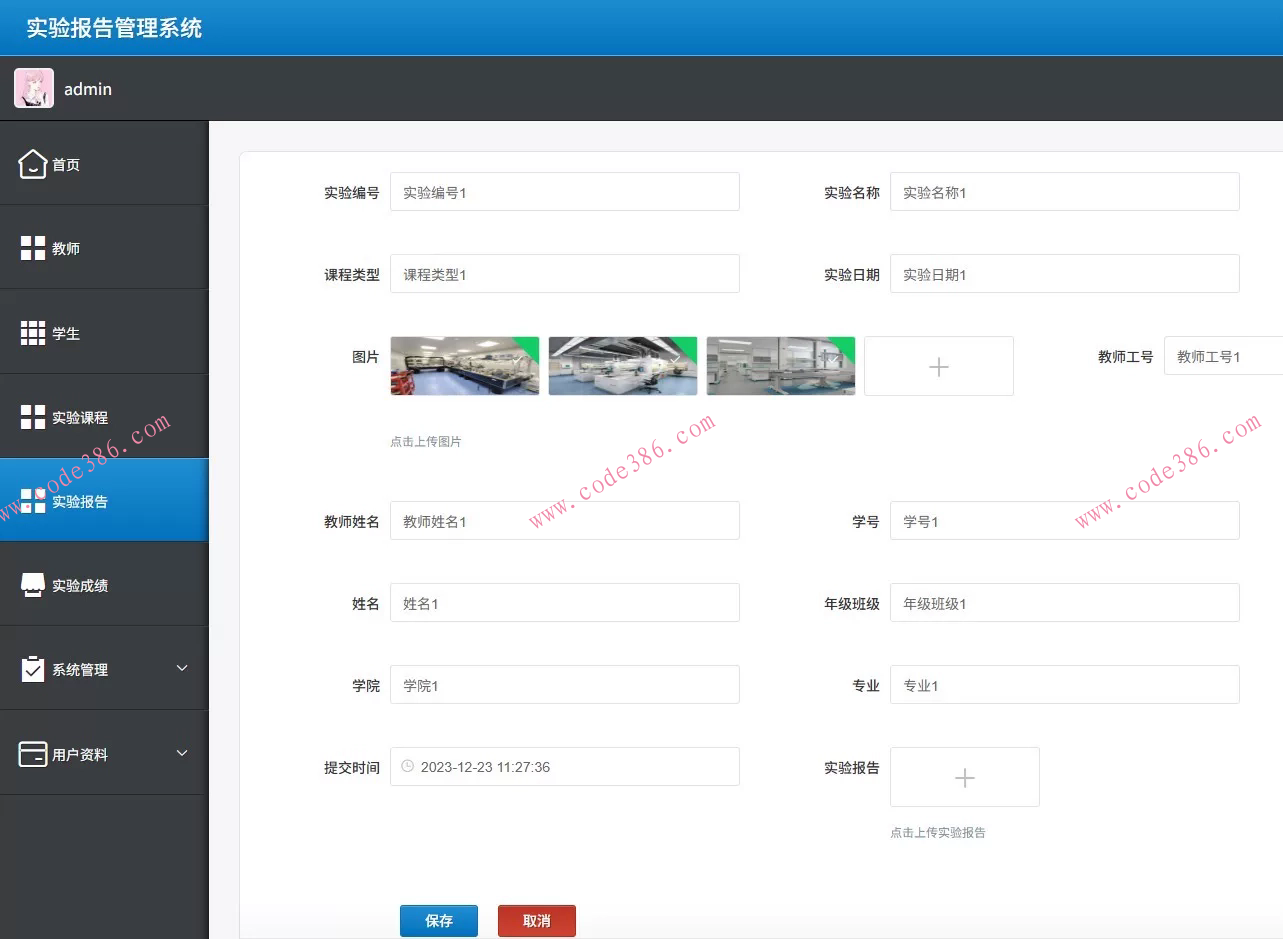Click the plus icon to upload an image
Viewport: 1283px width, 939px height.
938,366
